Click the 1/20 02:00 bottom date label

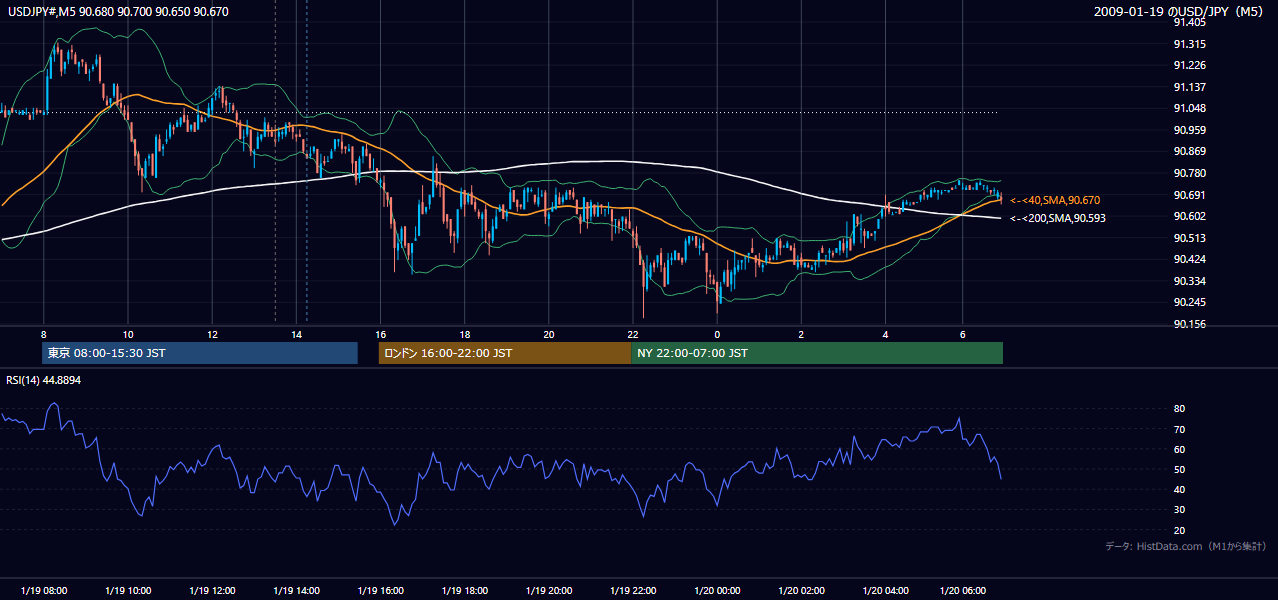click(x=801, y=591)
